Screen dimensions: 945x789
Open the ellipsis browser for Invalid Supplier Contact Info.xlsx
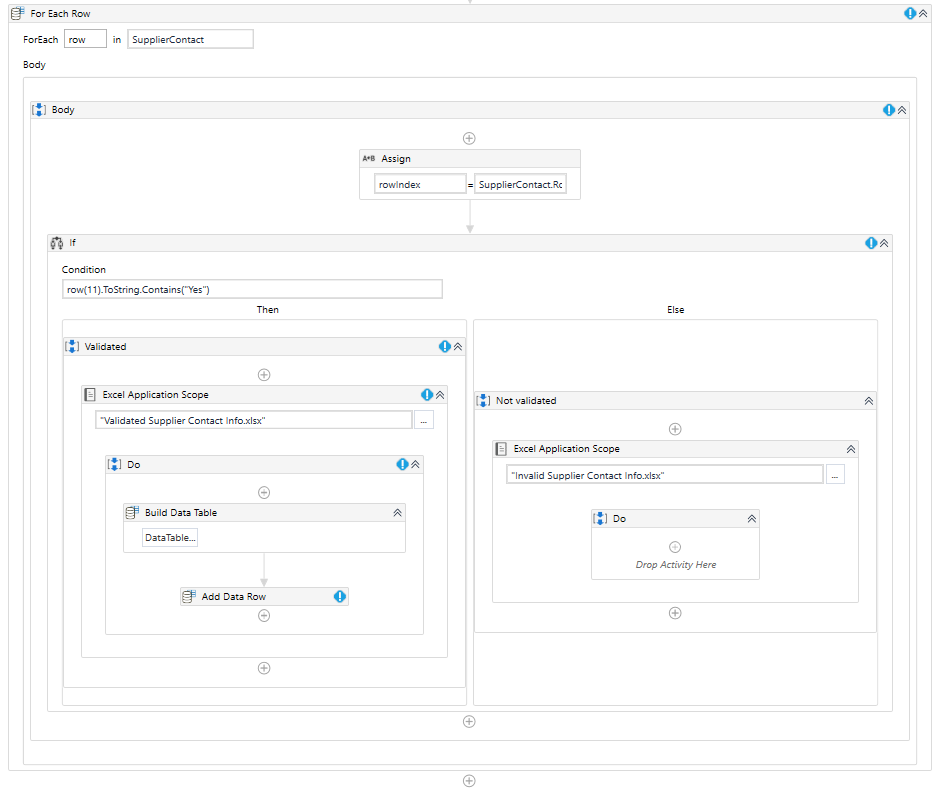click(835, 474)
